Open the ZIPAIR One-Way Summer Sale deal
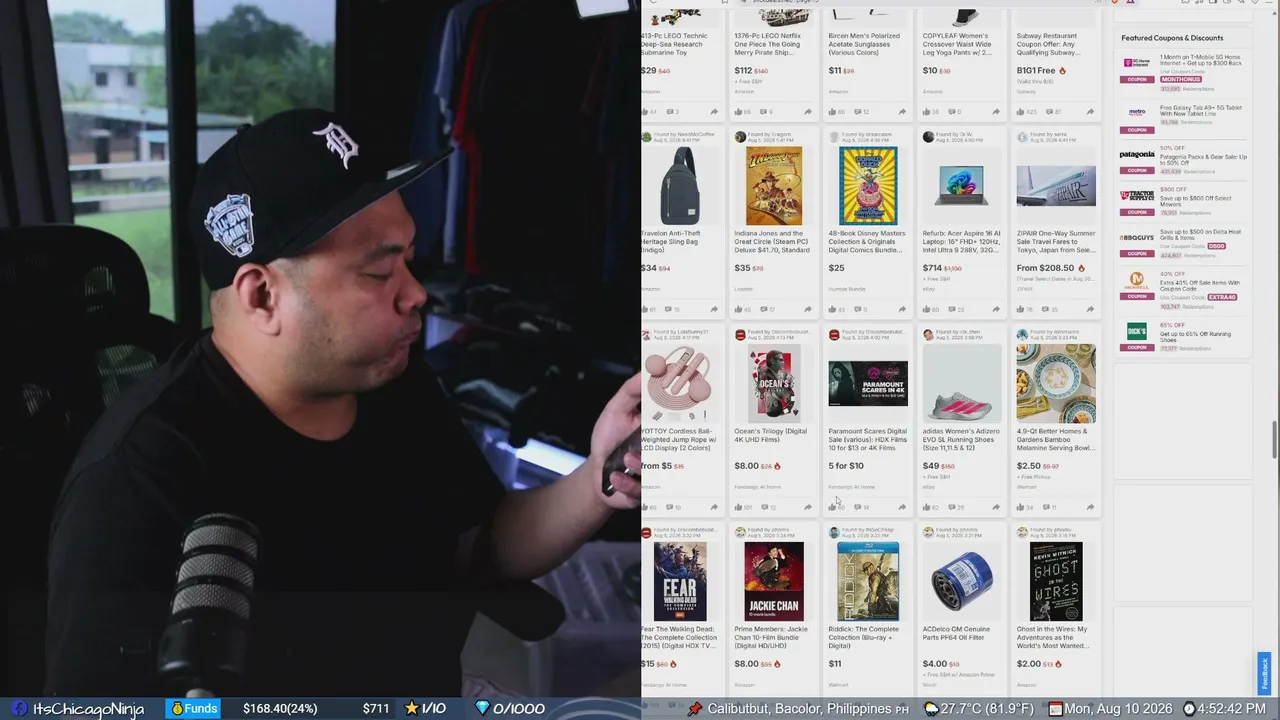Viewport: 1280px width, 720px height. pyautogui.click(x=1056, y=241)
